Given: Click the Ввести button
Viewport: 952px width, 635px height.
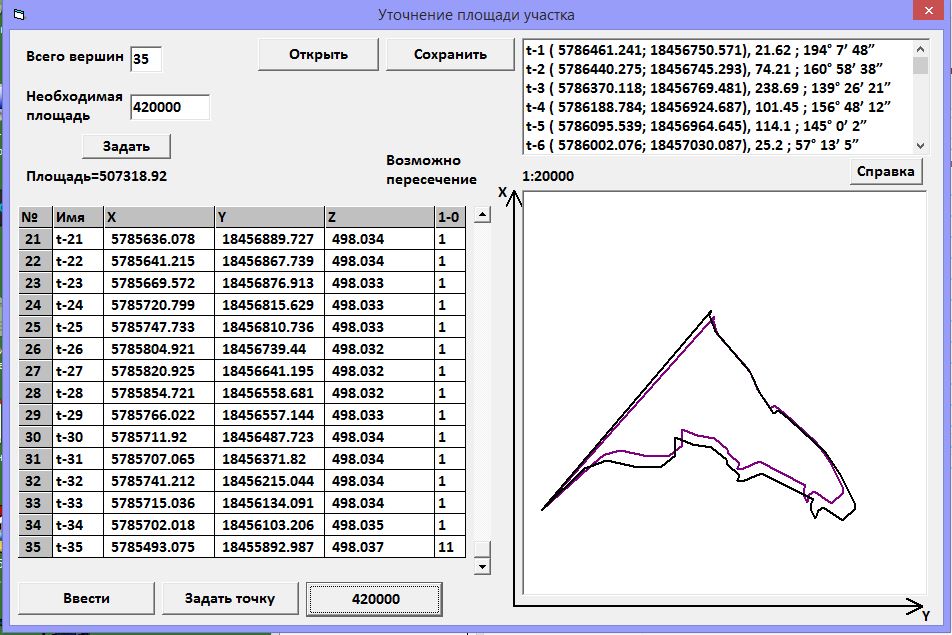Looking at the screenshot, I should (x=86, y=599).
